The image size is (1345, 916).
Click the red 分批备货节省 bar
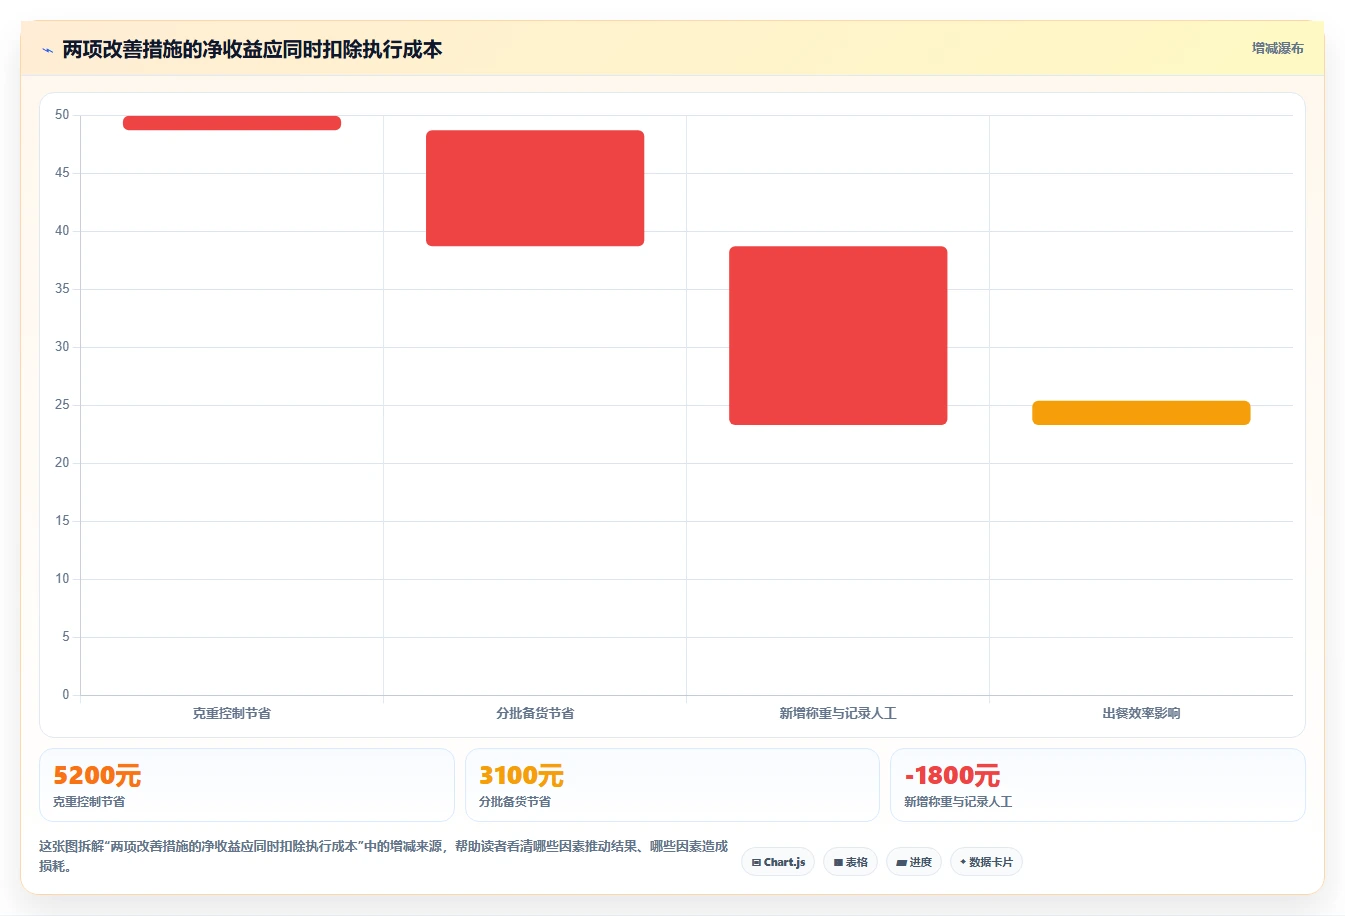tap(535, 188)
